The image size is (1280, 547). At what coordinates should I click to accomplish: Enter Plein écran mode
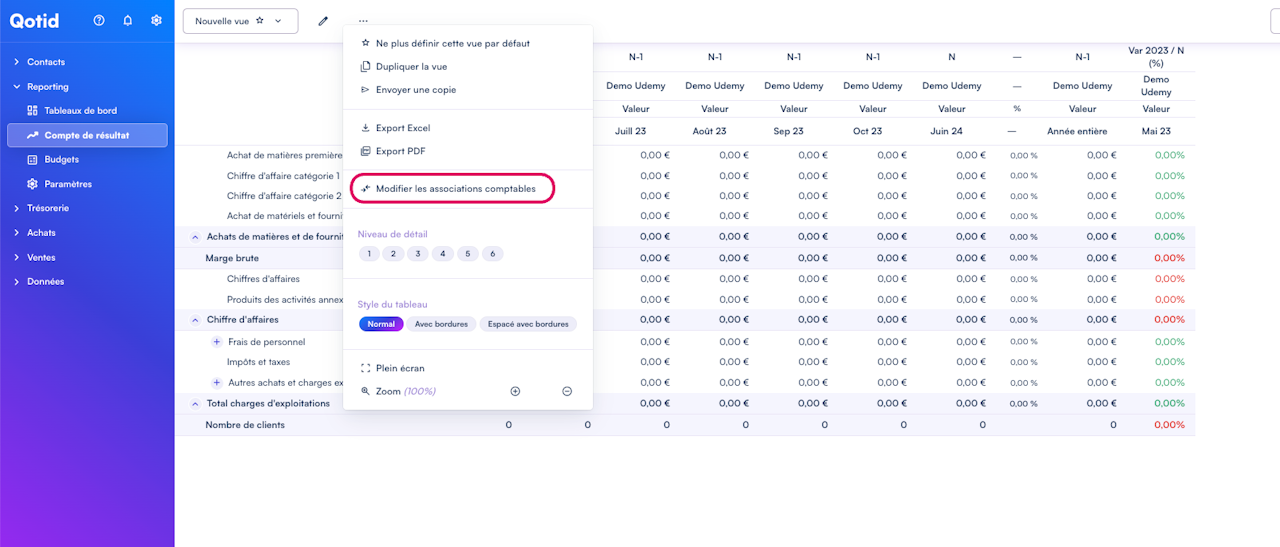pyautogui.click(x=399, y=368)
